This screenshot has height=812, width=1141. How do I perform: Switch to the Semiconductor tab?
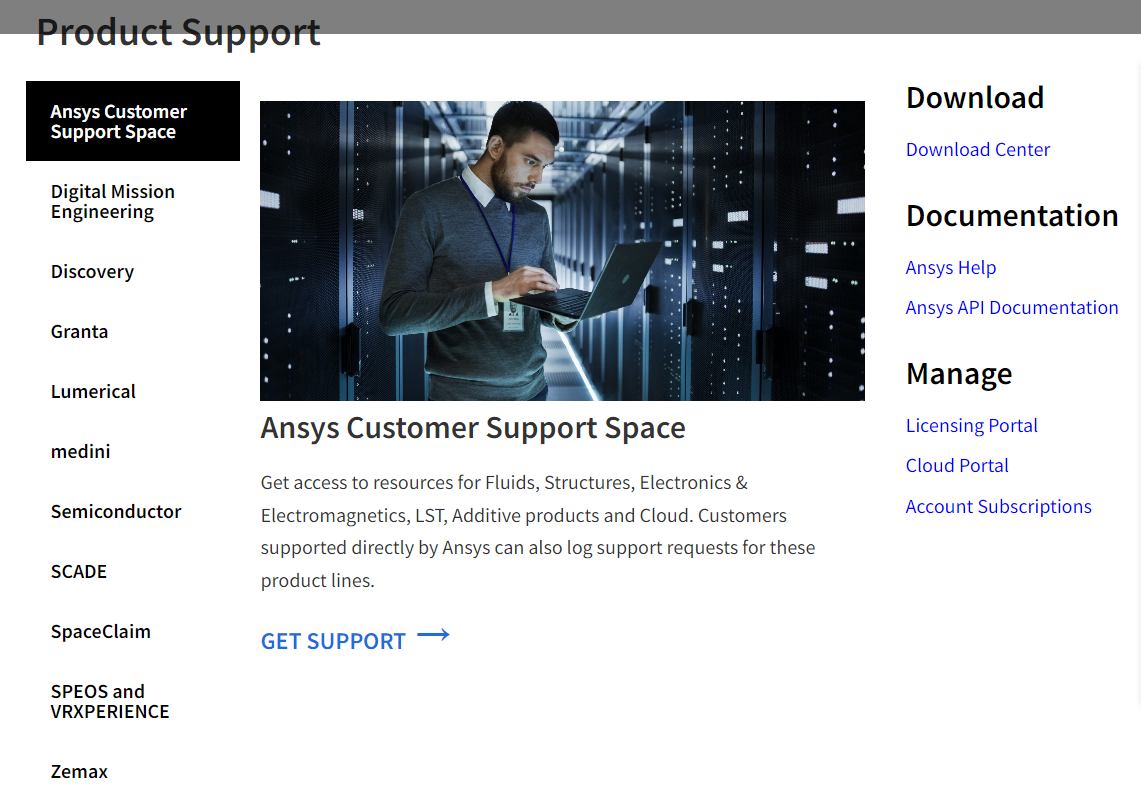tap(116, 512)
